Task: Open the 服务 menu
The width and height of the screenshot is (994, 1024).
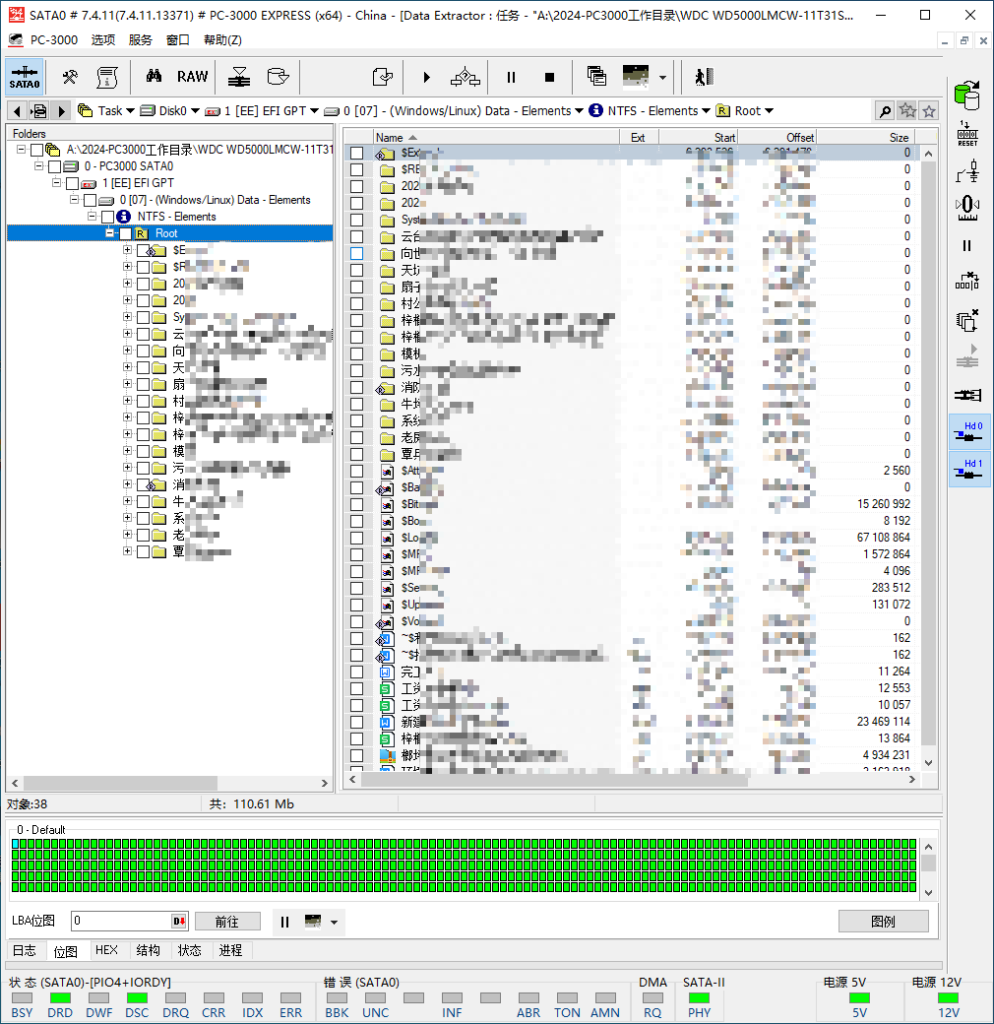Action: pyautogui.click(x=140, y=40)
